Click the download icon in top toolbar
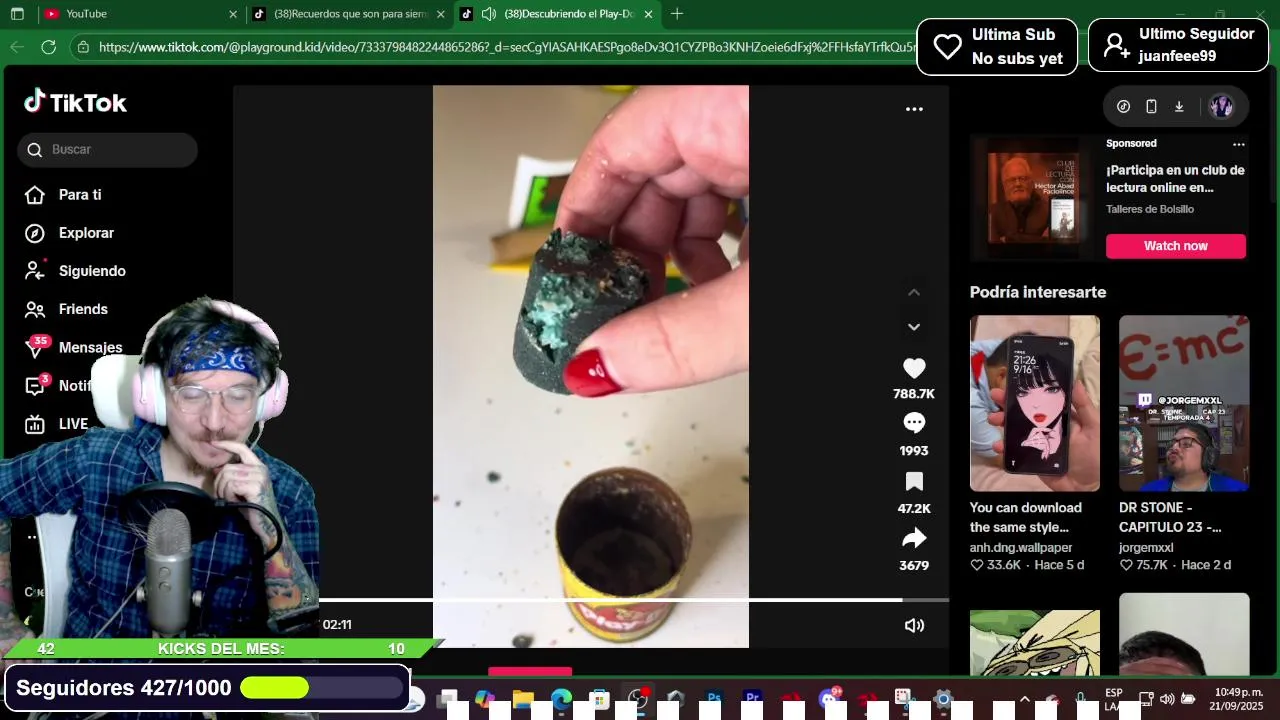 1179,107
